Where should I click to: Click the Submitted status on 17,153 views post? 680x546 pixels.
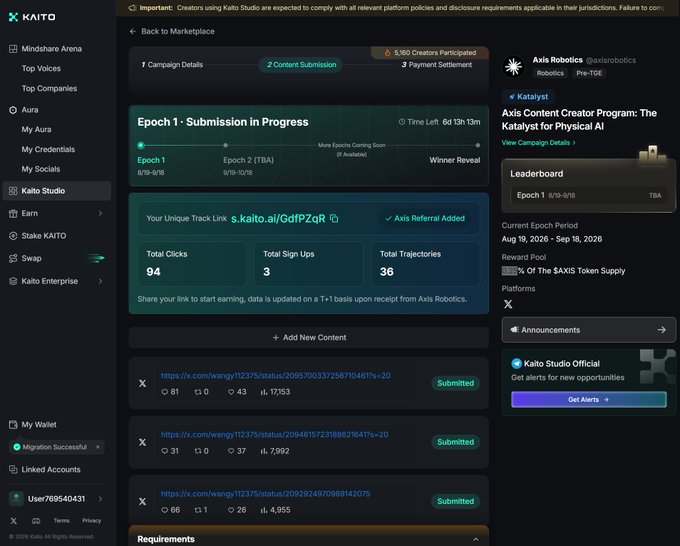455,383
